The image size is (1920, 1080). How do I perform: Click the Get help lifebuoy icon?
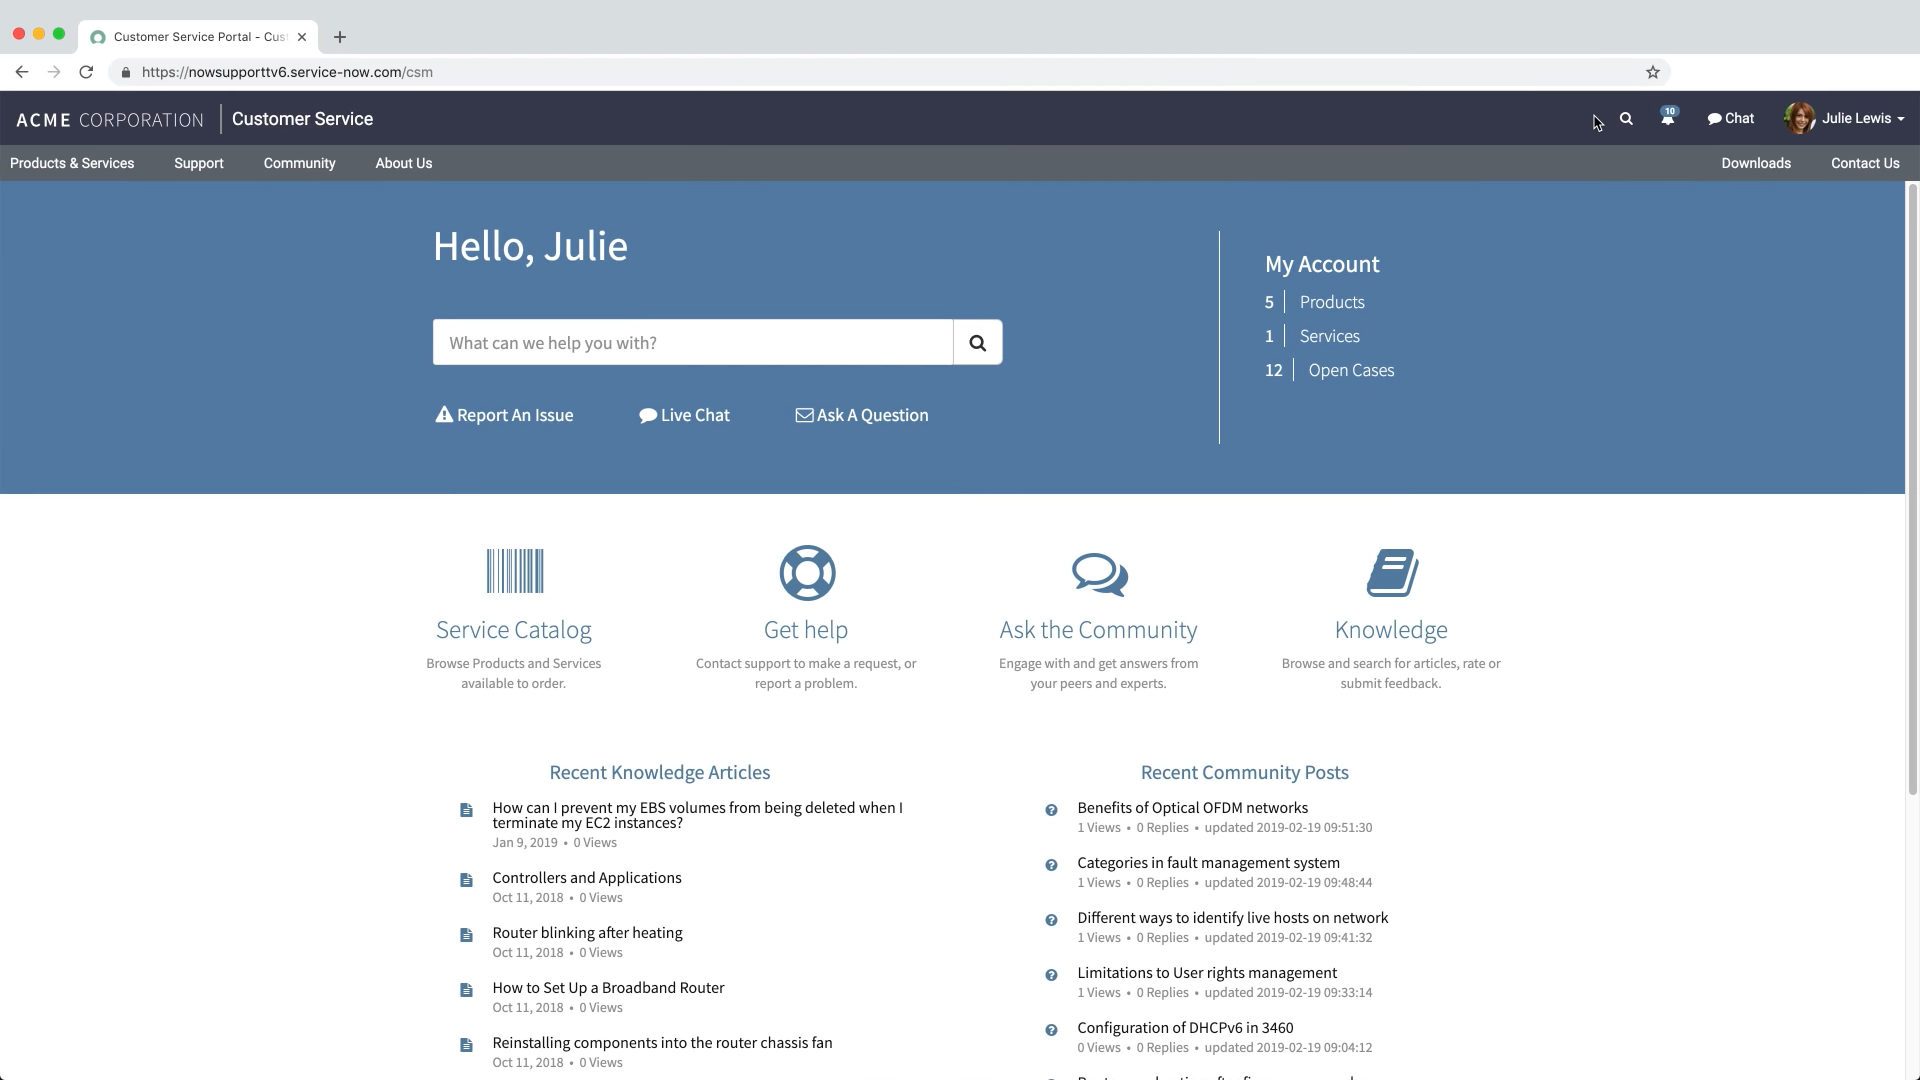(x=806, y=572)
